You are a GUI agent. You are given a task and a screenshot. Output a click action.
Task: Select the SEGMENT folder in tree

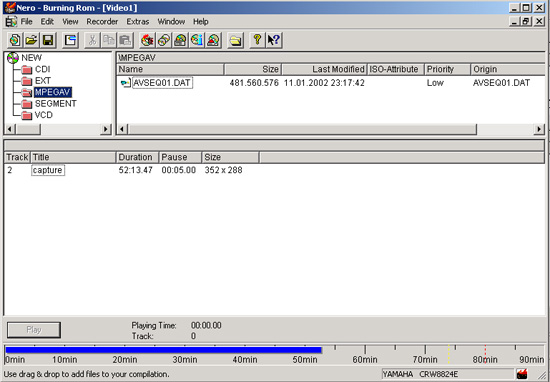pos(55,104)
